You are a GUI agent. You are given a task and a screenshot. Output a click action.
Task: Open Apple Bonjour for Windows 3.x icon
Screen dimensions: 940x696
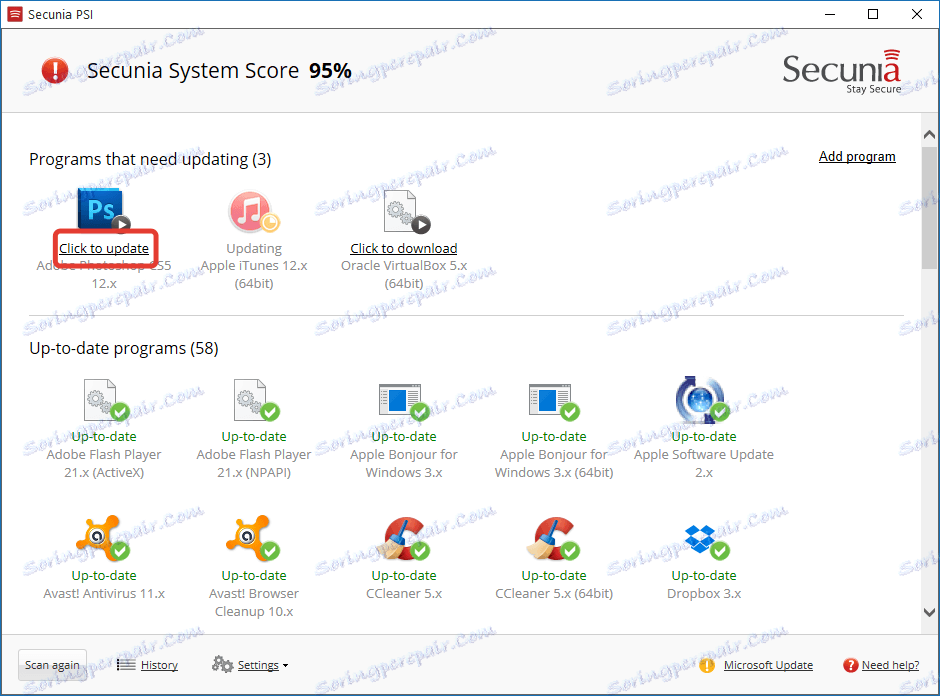click(403, 402)
